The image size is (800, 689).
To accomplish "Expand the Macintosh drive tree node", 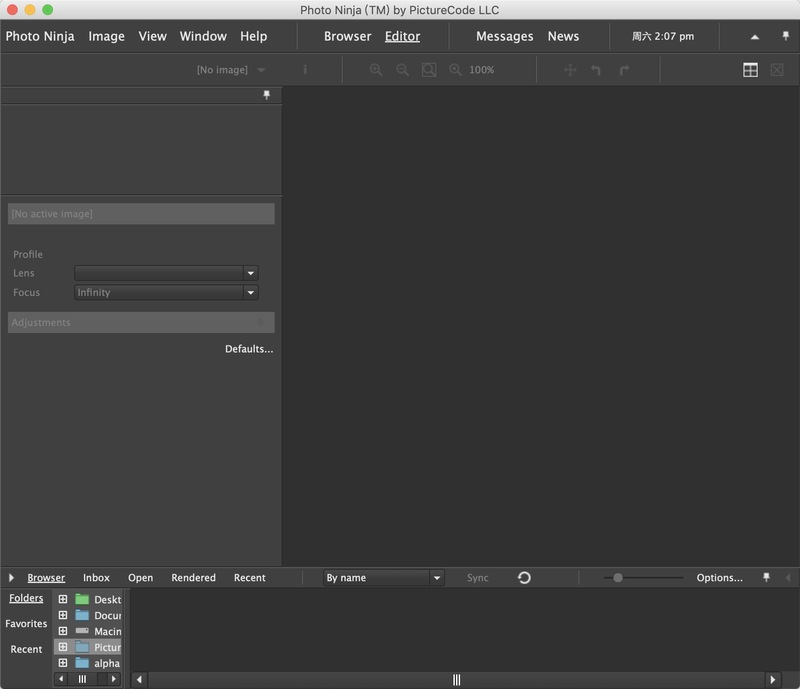I will coord(63,631).
